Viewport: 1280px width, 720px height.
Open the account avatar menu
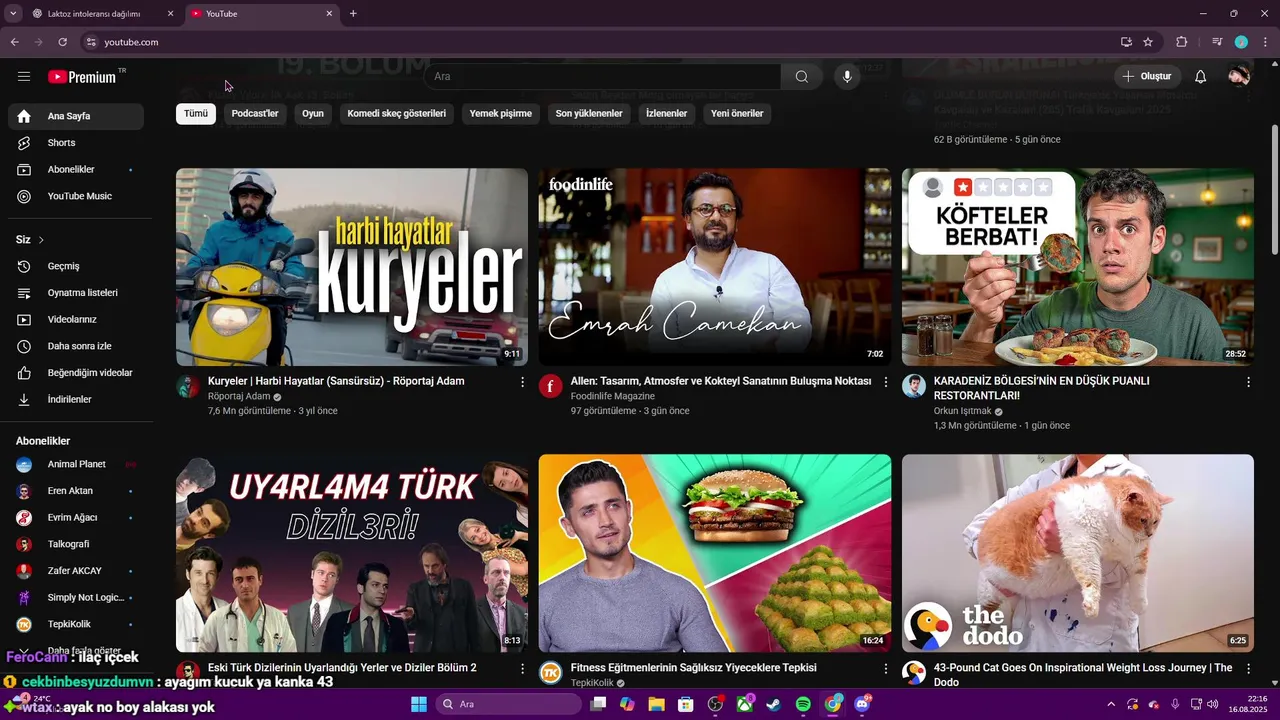1239,77
